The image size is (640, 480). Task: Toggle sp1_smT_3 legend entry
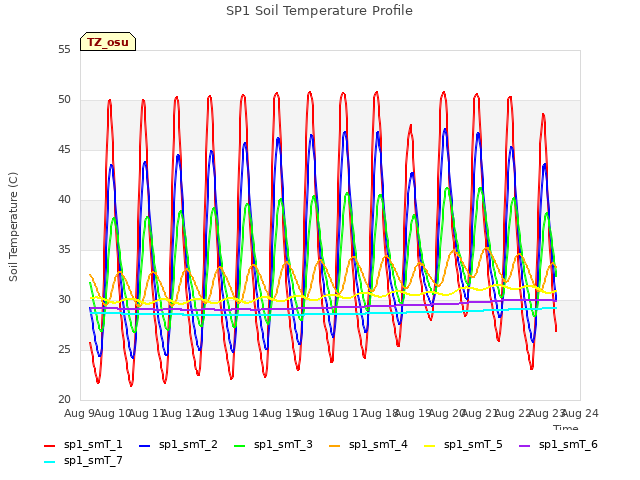pos(273,444)
